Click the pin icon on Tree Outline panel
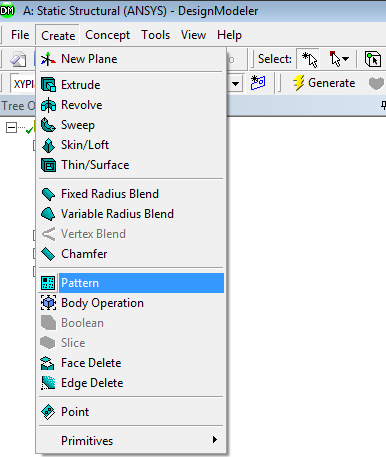 click(384, 106)
